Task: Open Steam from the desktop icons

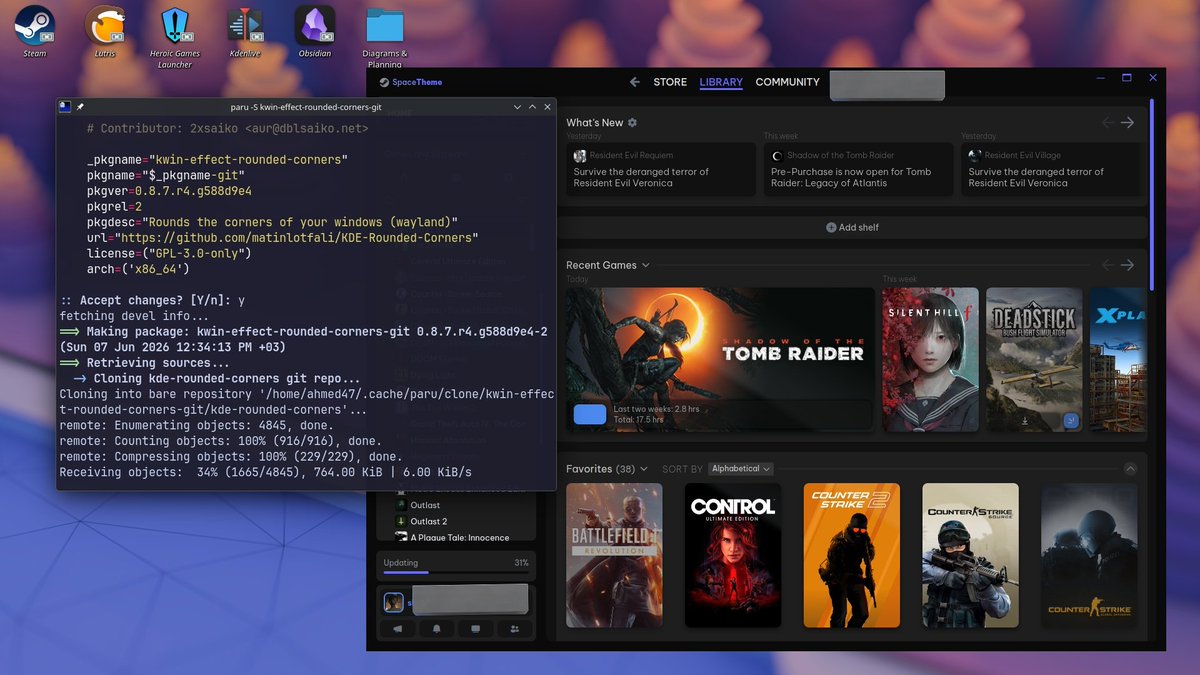Action: pyautogui.click(x=34, y=31)
